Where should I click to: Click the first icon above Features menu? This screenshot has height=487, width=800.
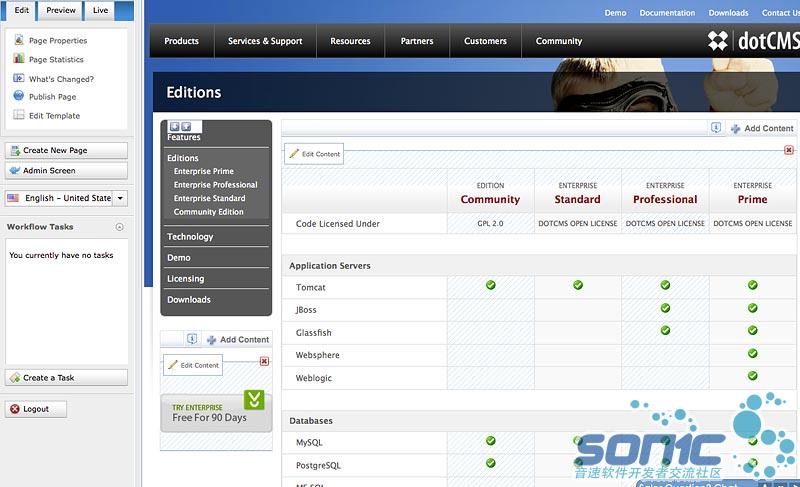pos(175,126)
